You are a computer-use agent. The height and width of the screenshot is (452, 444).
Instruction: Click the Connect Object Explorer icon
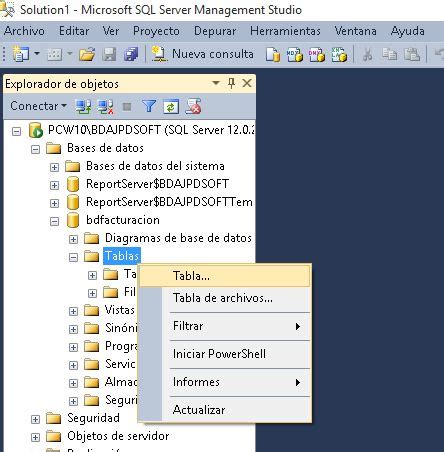point(83,107)
